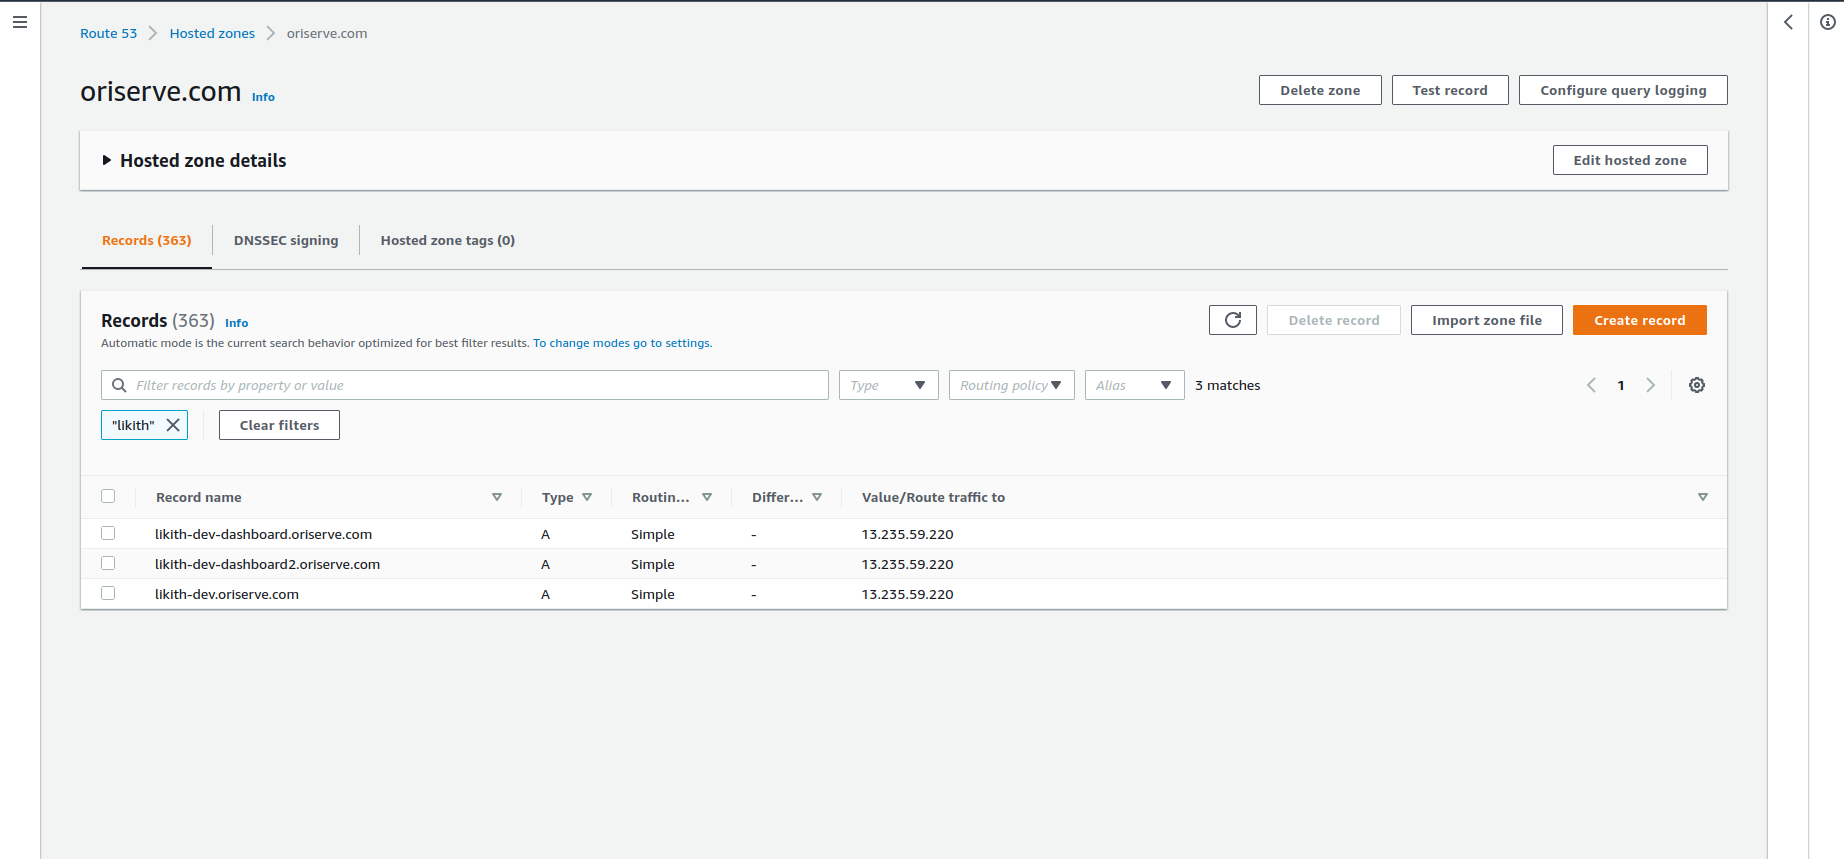This screenshot has width=1844, height=859.
Task: Sort by Record name column arrow
Action: [x=497, y=497]
